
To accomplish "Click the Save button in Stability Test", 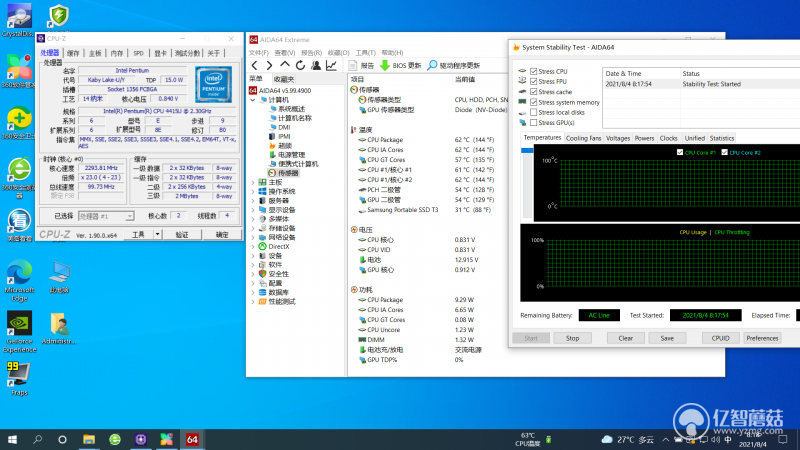I will coord(667,338).
